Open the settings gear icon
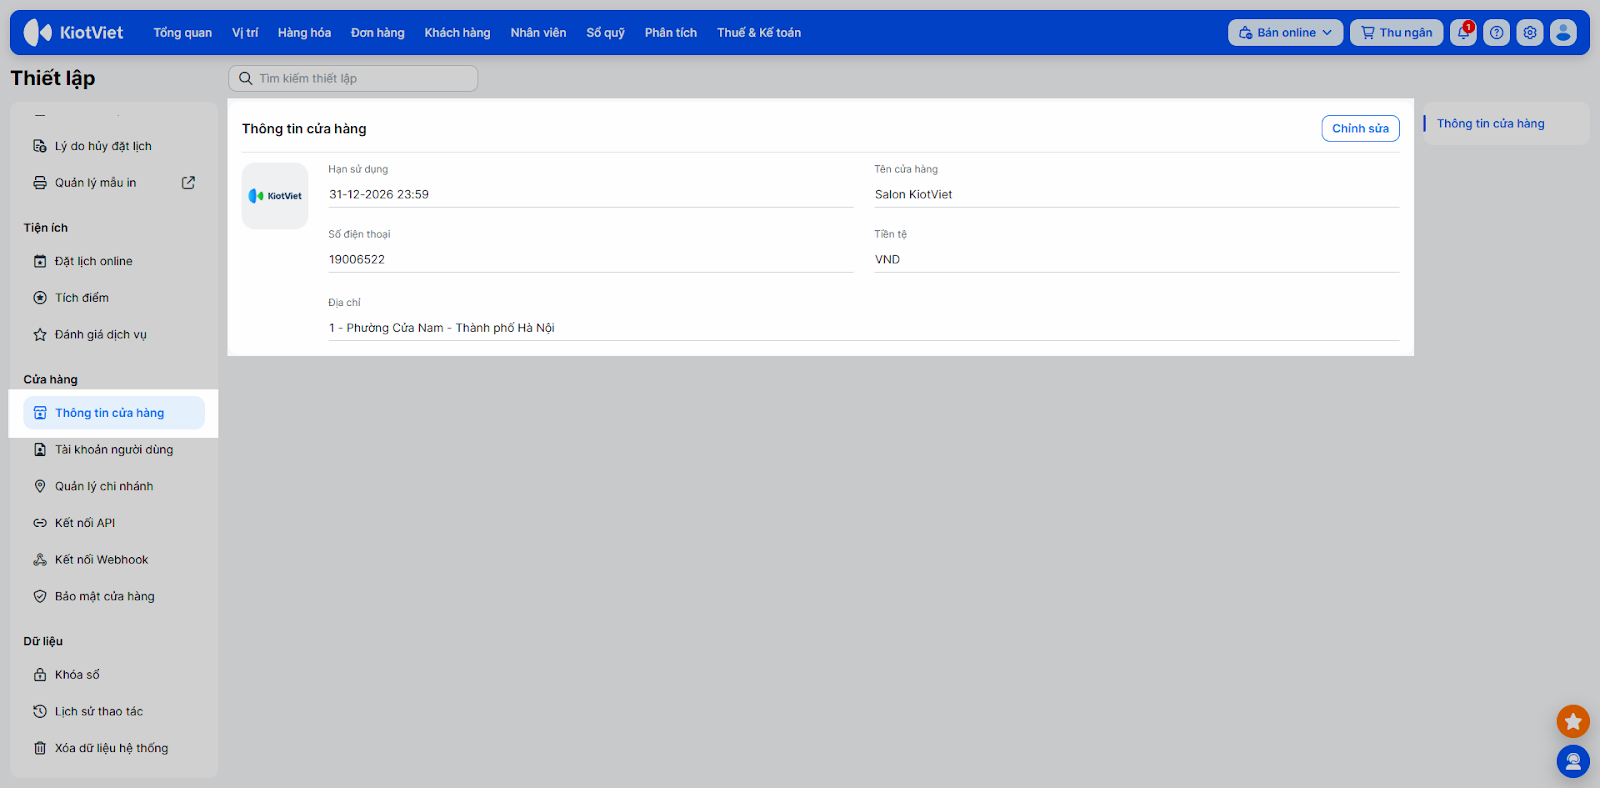1600x788 pixels. (x=1530, y=33)
